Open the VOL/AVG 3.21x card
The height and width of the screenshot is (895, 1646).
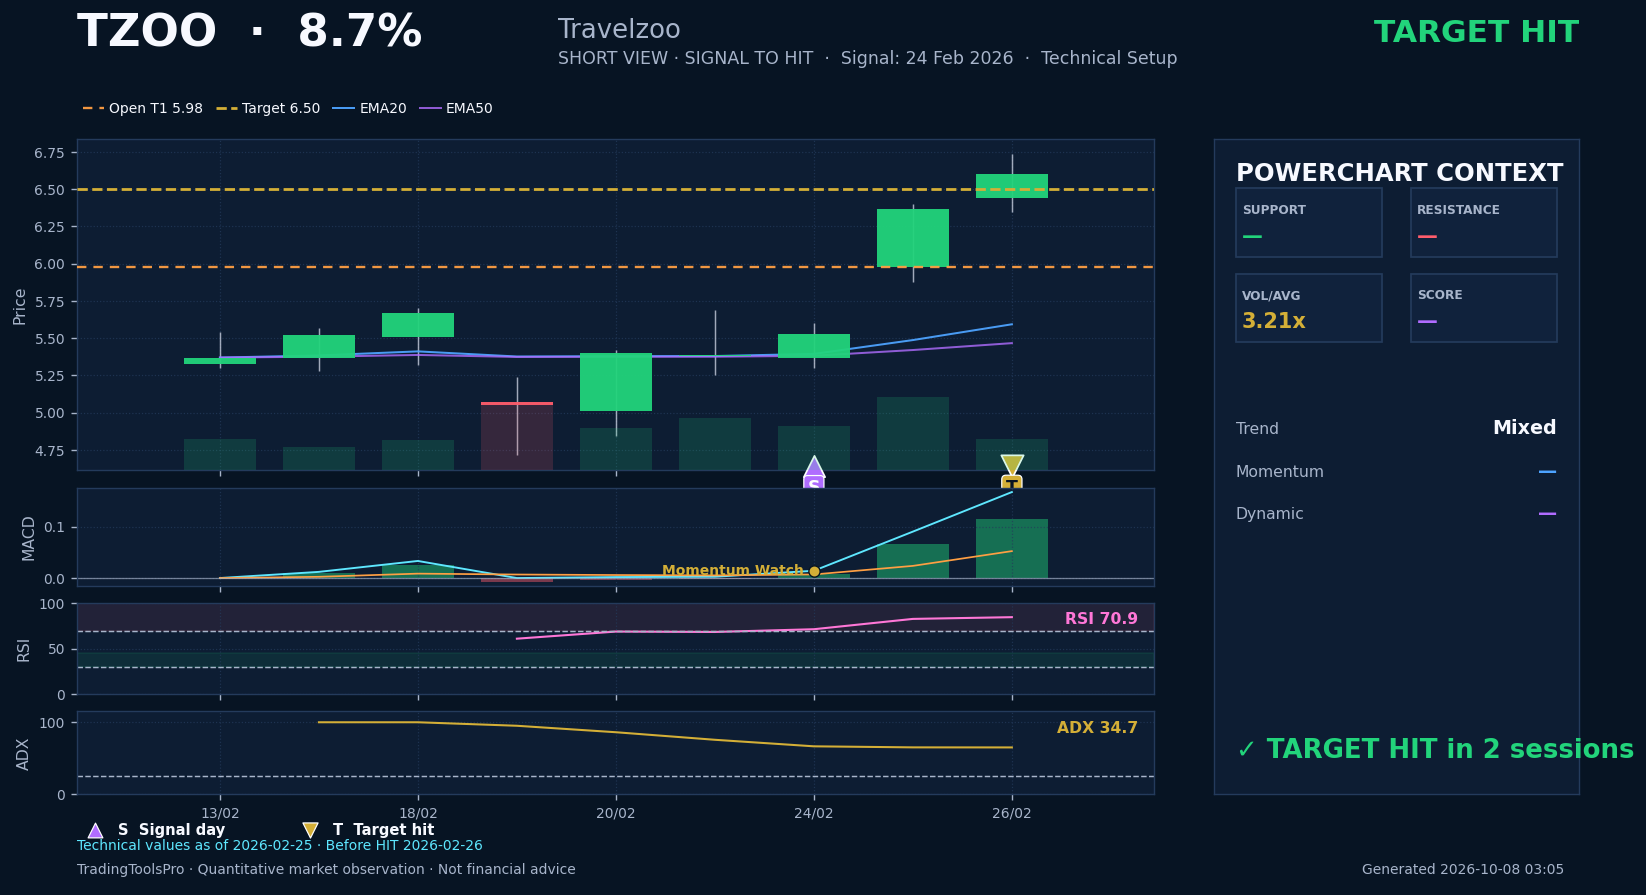tap(1308, 308)
